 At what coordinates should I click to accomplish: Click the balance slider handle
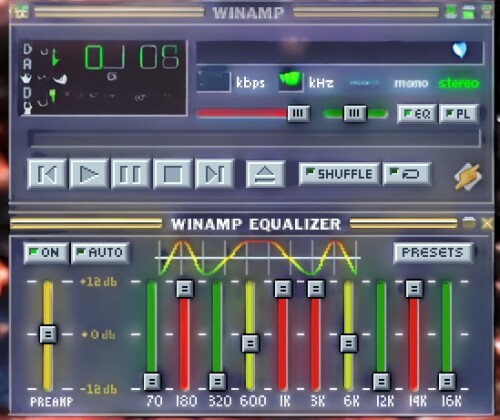pyautogui.click(x=355, y=114)
